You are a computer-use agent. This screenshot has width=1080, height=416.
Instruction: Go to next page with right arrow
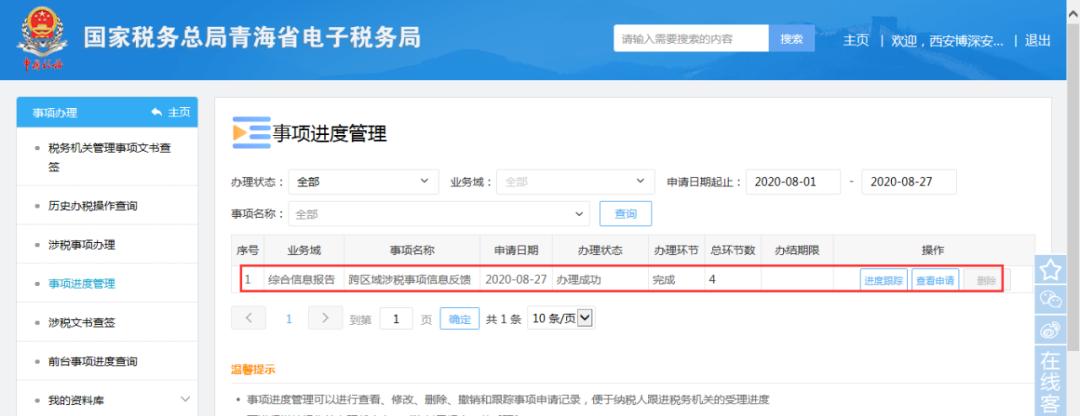coord(325,318)
